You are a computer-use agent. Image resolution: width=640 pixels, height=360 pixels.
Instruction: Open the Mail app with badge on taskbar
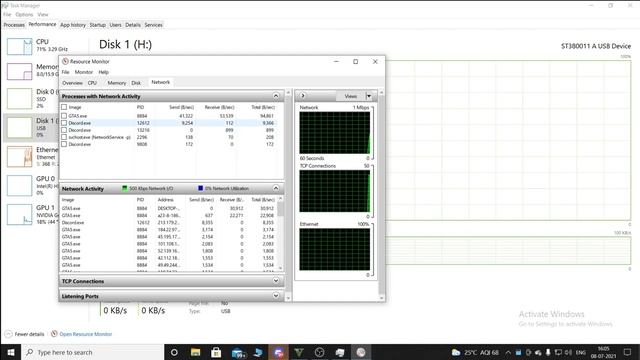238,352
